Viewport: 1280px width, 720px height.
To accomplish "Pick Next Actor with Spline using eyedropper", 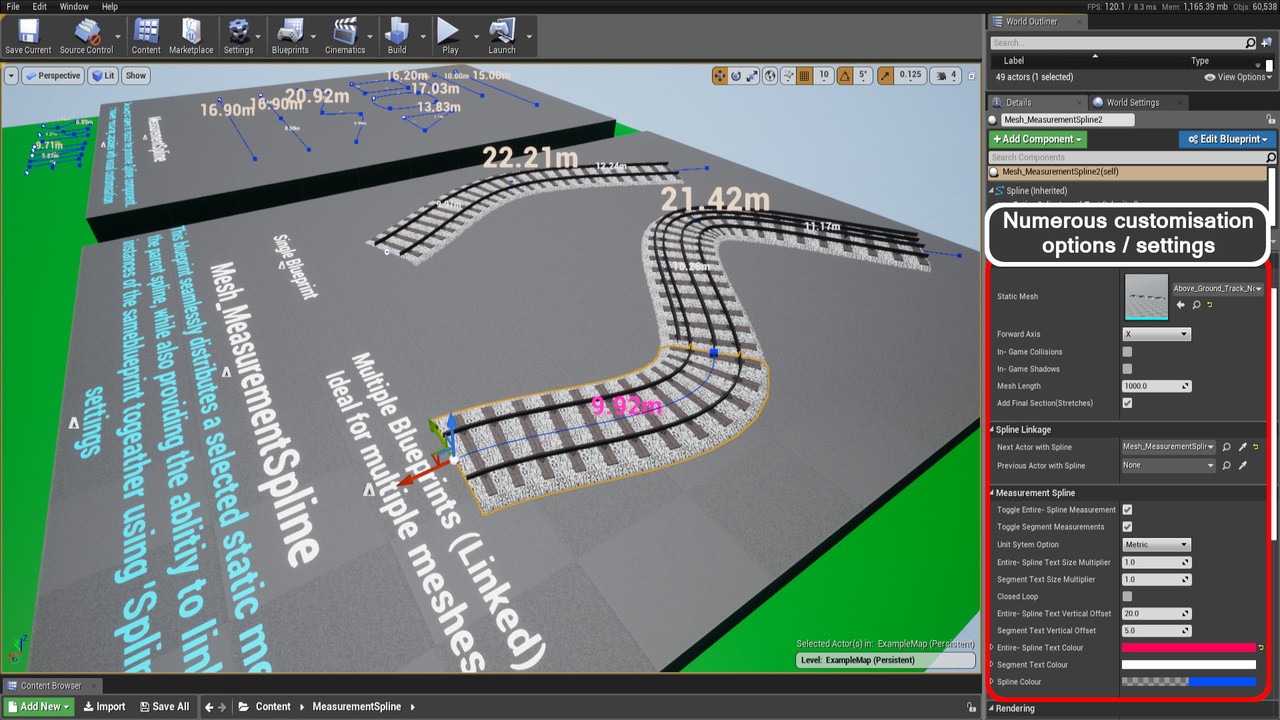I will pos(1242,447).
